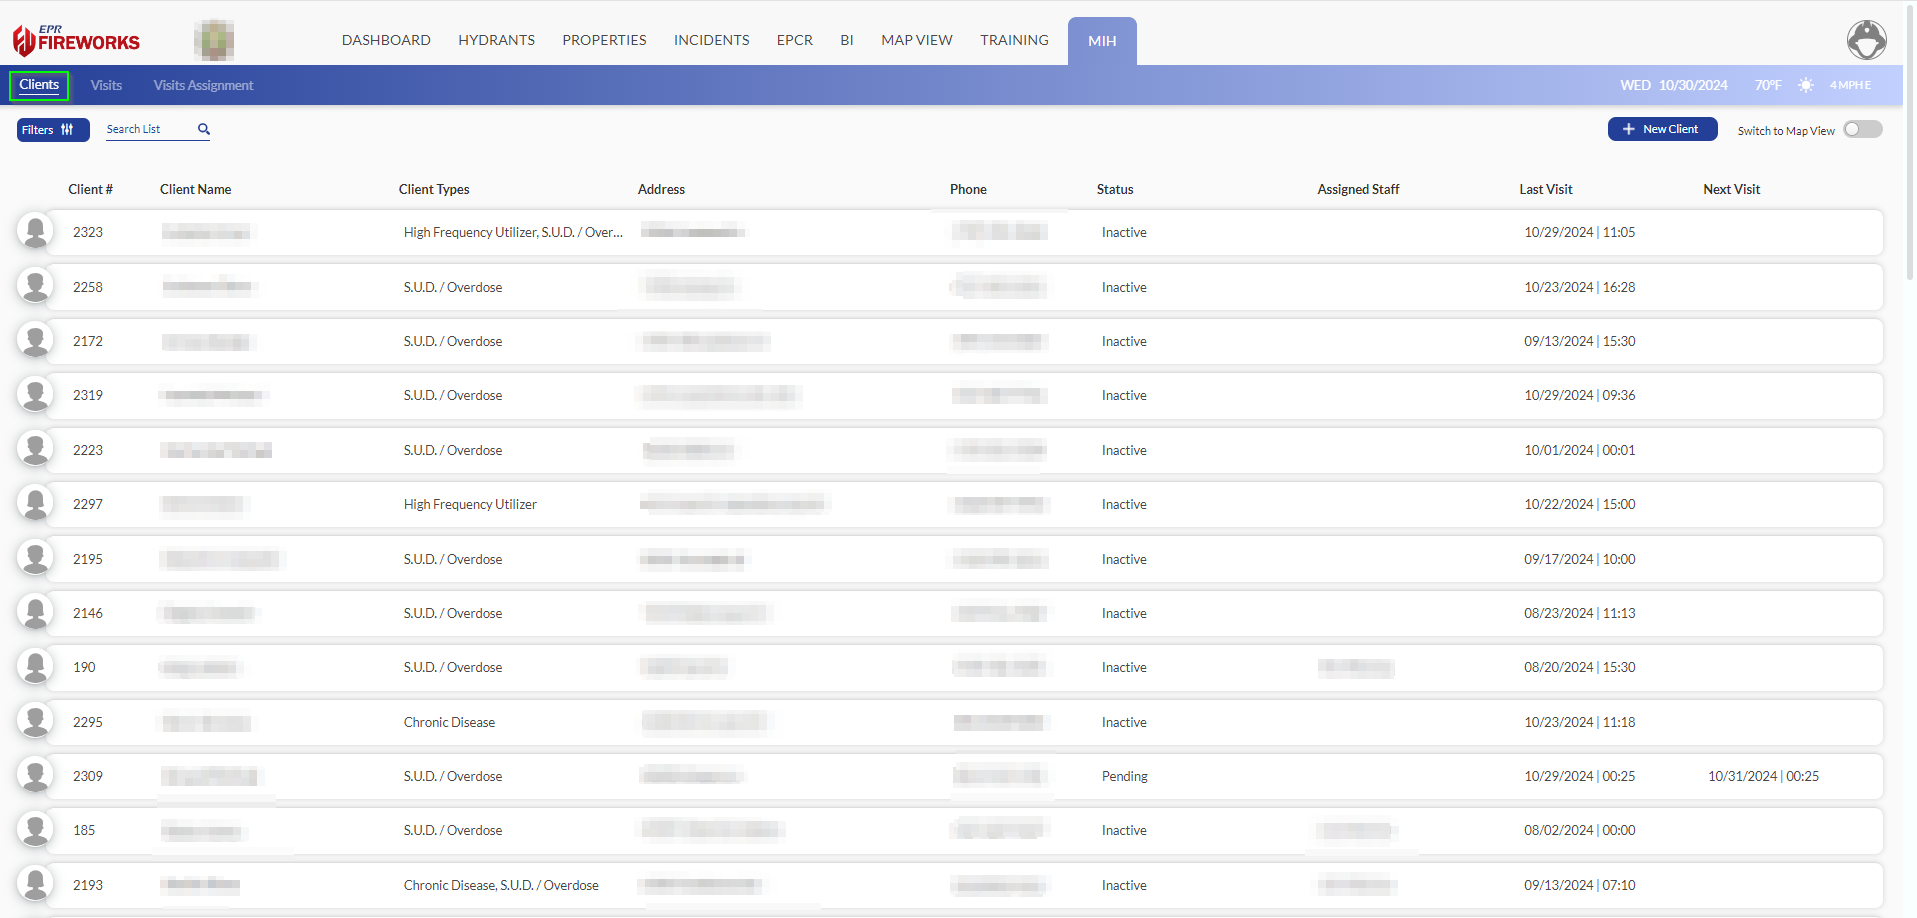
Task: Toggle Switch to Map View
Action: [1862, 130]
